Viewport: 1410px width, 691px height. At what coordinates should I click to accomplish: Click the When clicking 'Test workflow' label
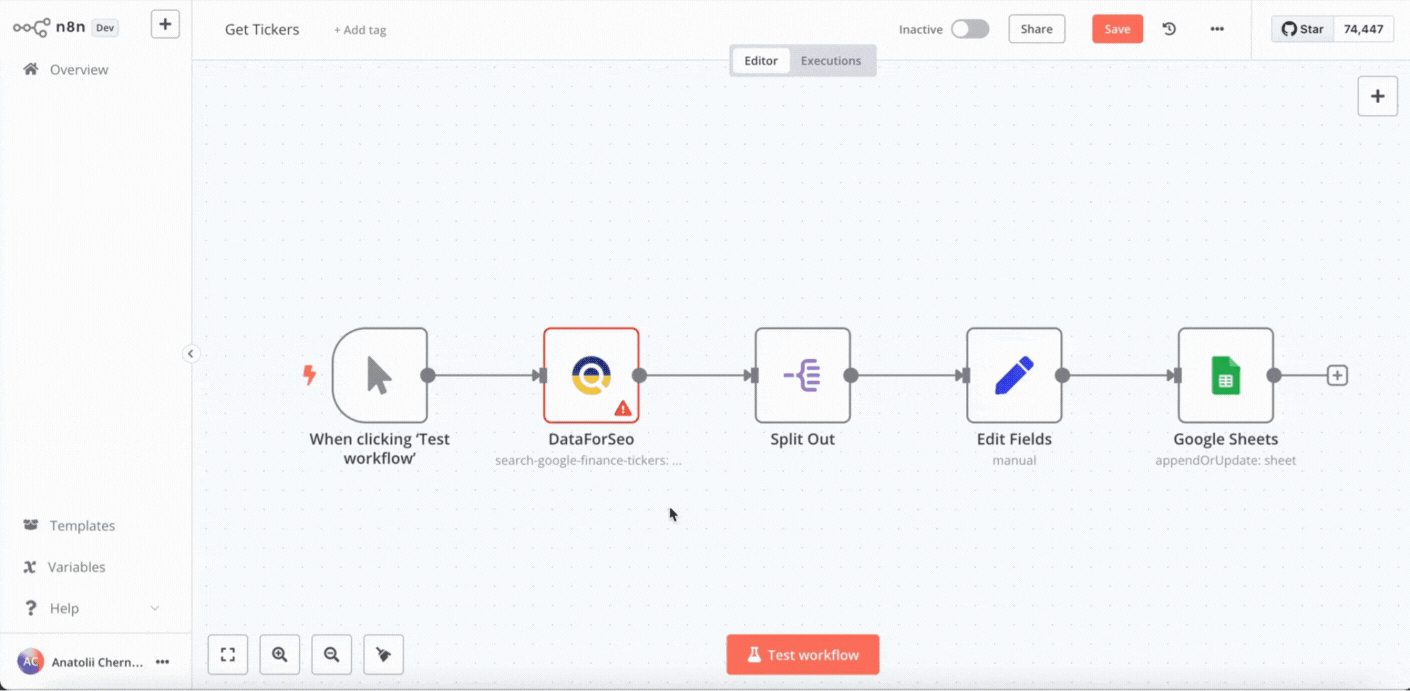pyautogui.click(x=380, y=449)
